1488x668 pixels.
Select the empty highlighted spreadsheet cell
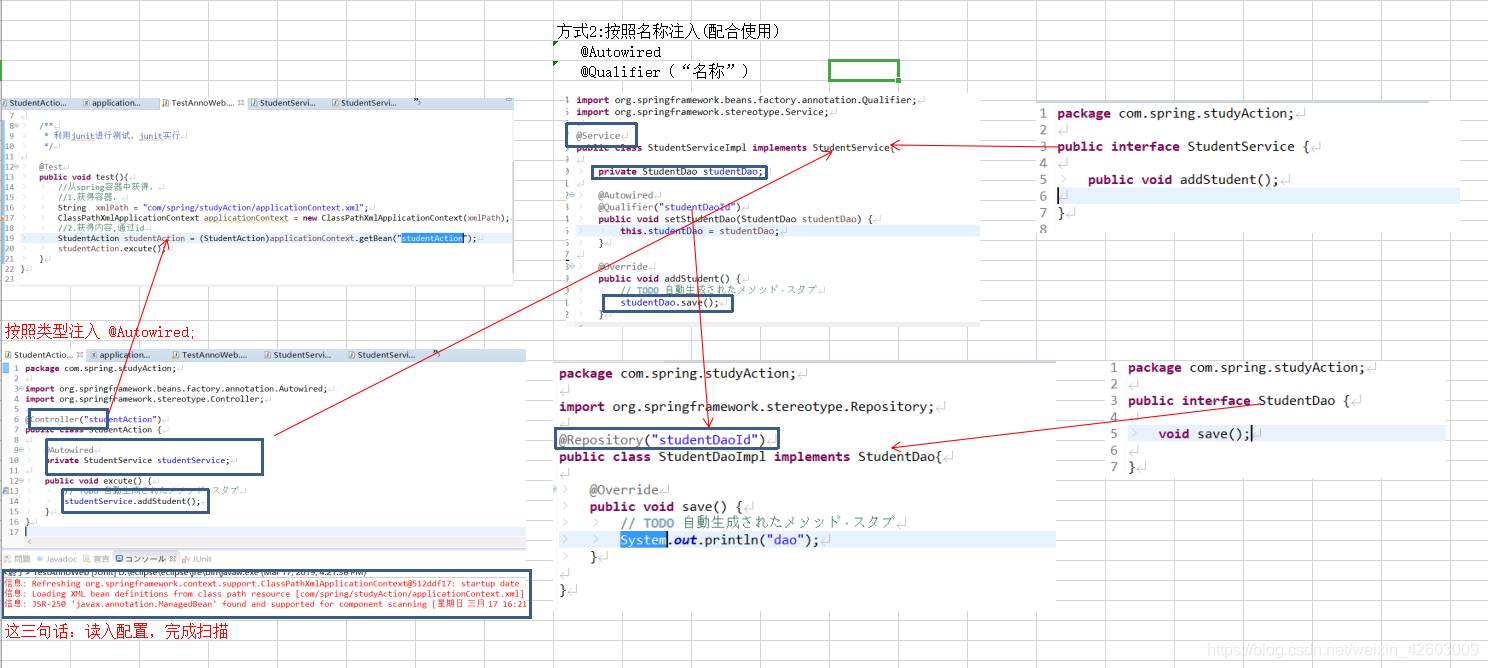tap(863, 70)
